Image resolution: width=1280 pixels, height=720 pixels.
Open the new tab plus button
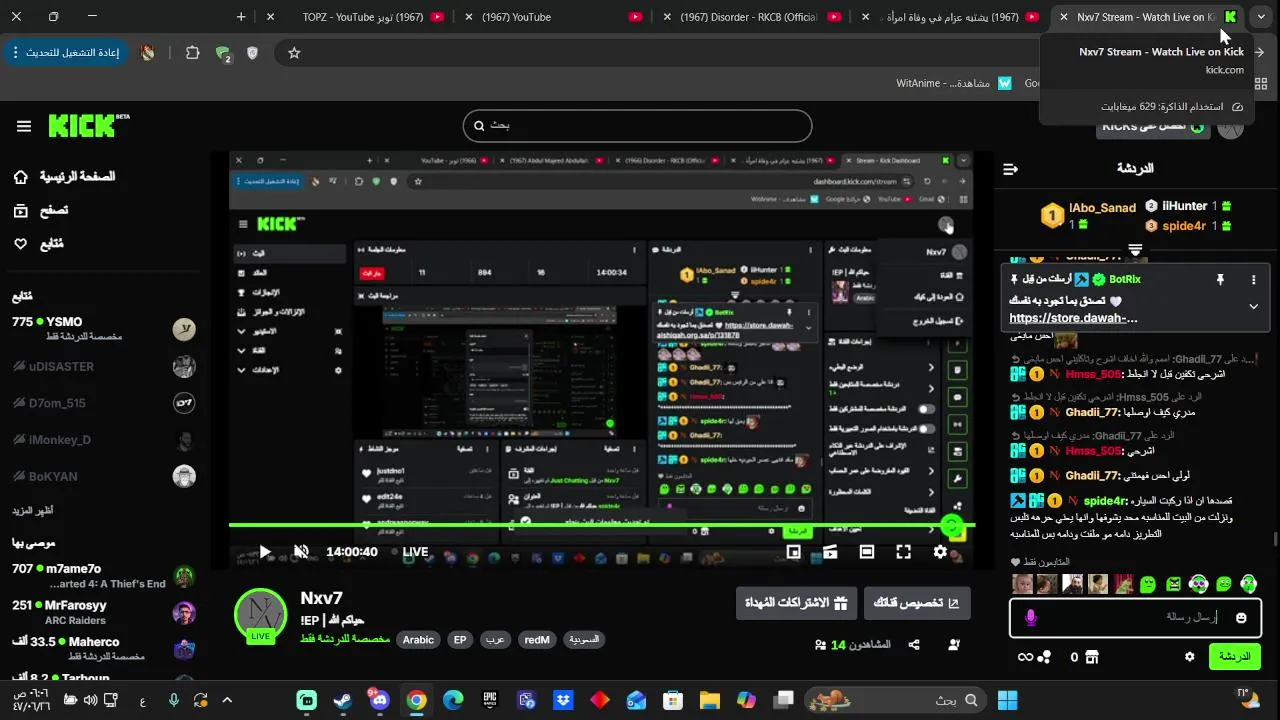click(241, 17)
